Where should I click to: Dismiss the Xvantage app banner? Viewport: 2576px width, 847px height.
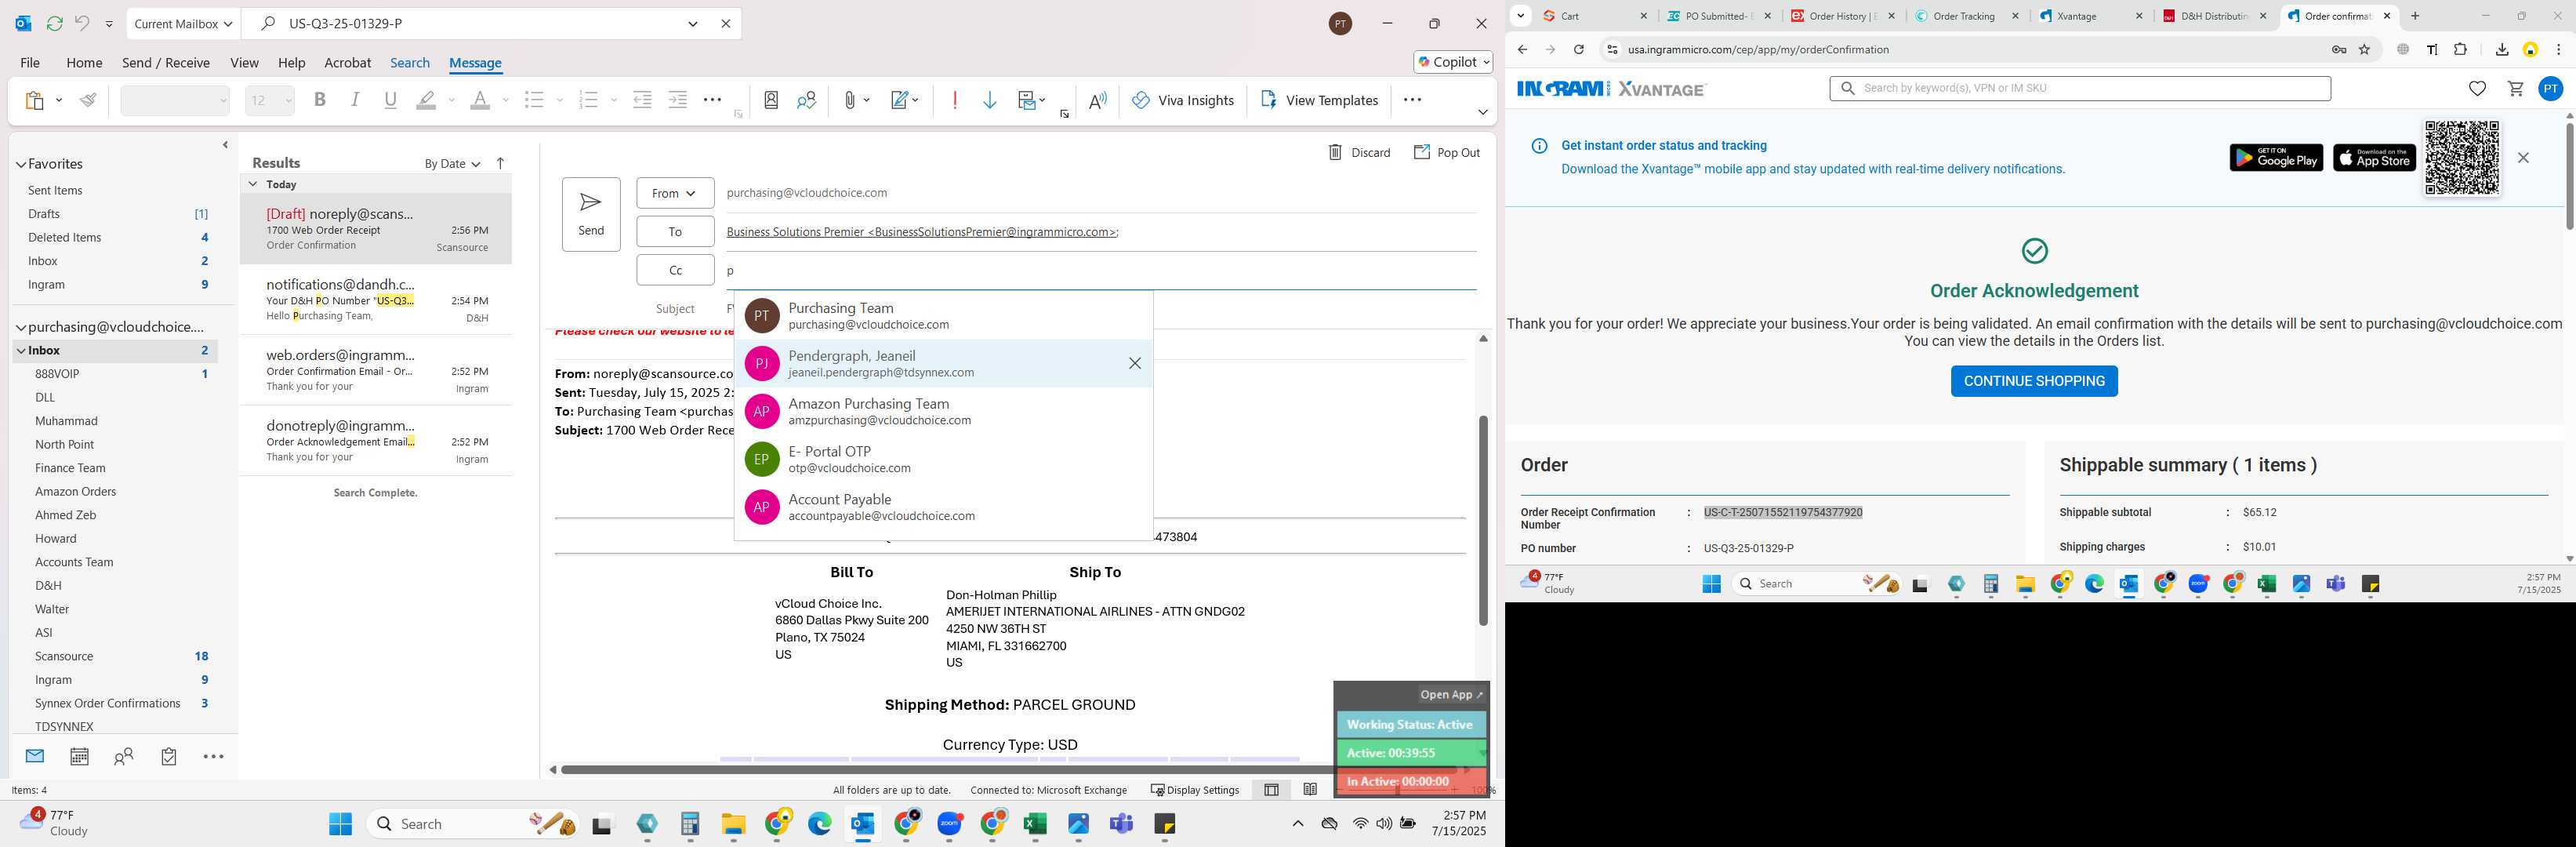(2523, 158)
